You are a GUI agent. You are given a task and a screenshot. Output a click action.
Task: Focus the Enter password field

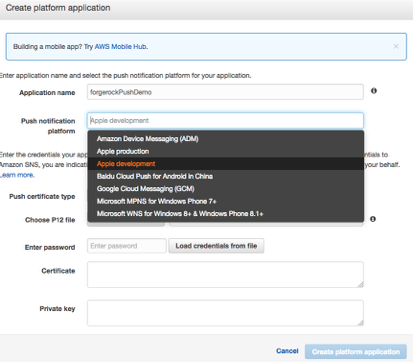click(x=127, y=246)
